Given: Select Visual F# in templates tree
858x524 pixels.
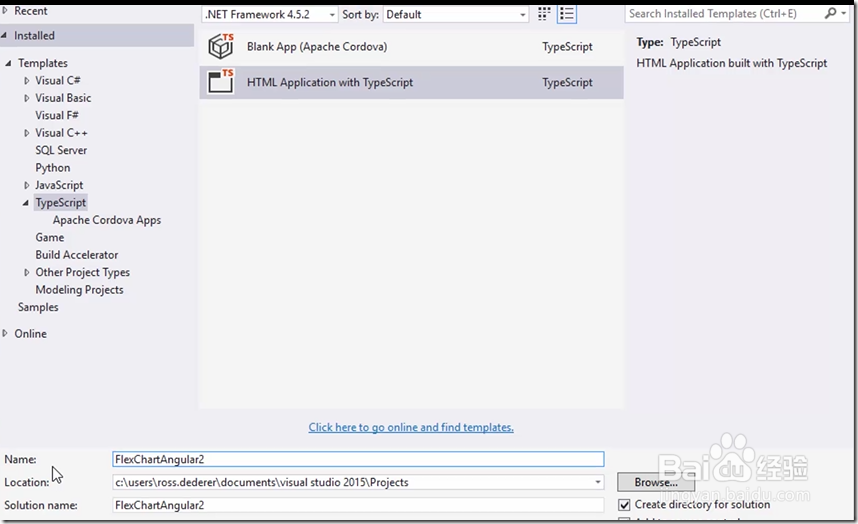Looking at the screenshot, I should pyautogui.click(x=57, y=115).
